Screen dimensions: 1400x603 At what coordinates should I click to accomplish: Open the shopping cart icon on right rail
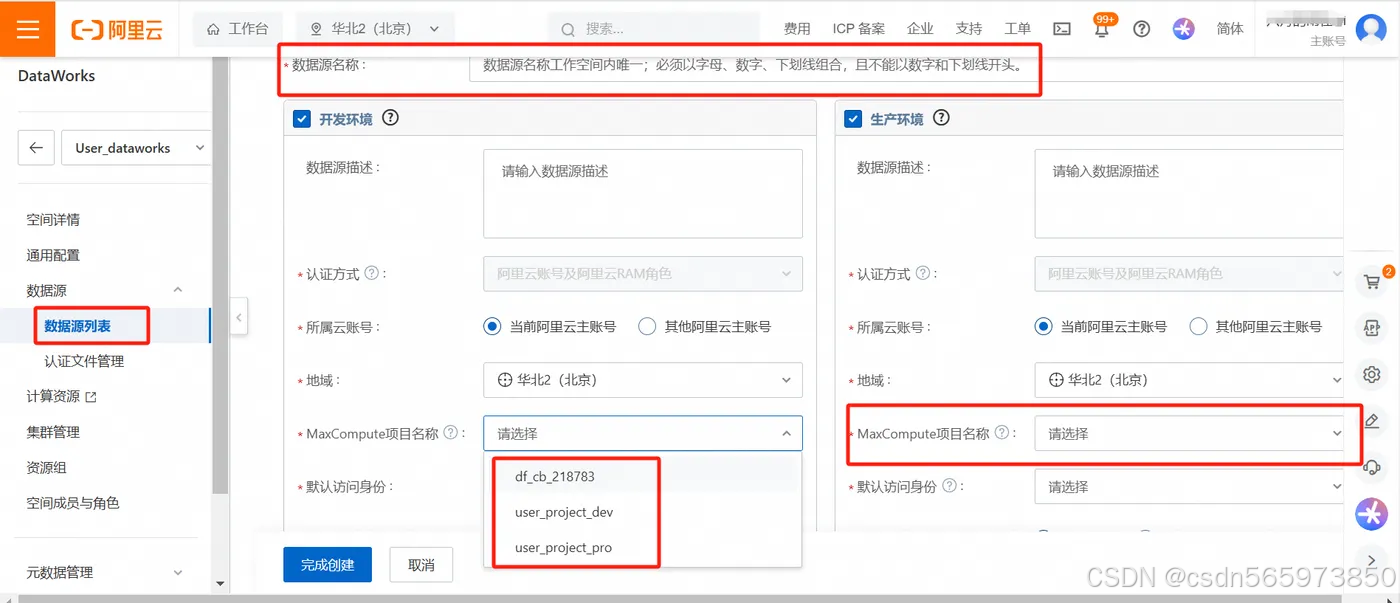pos(1372,282)
